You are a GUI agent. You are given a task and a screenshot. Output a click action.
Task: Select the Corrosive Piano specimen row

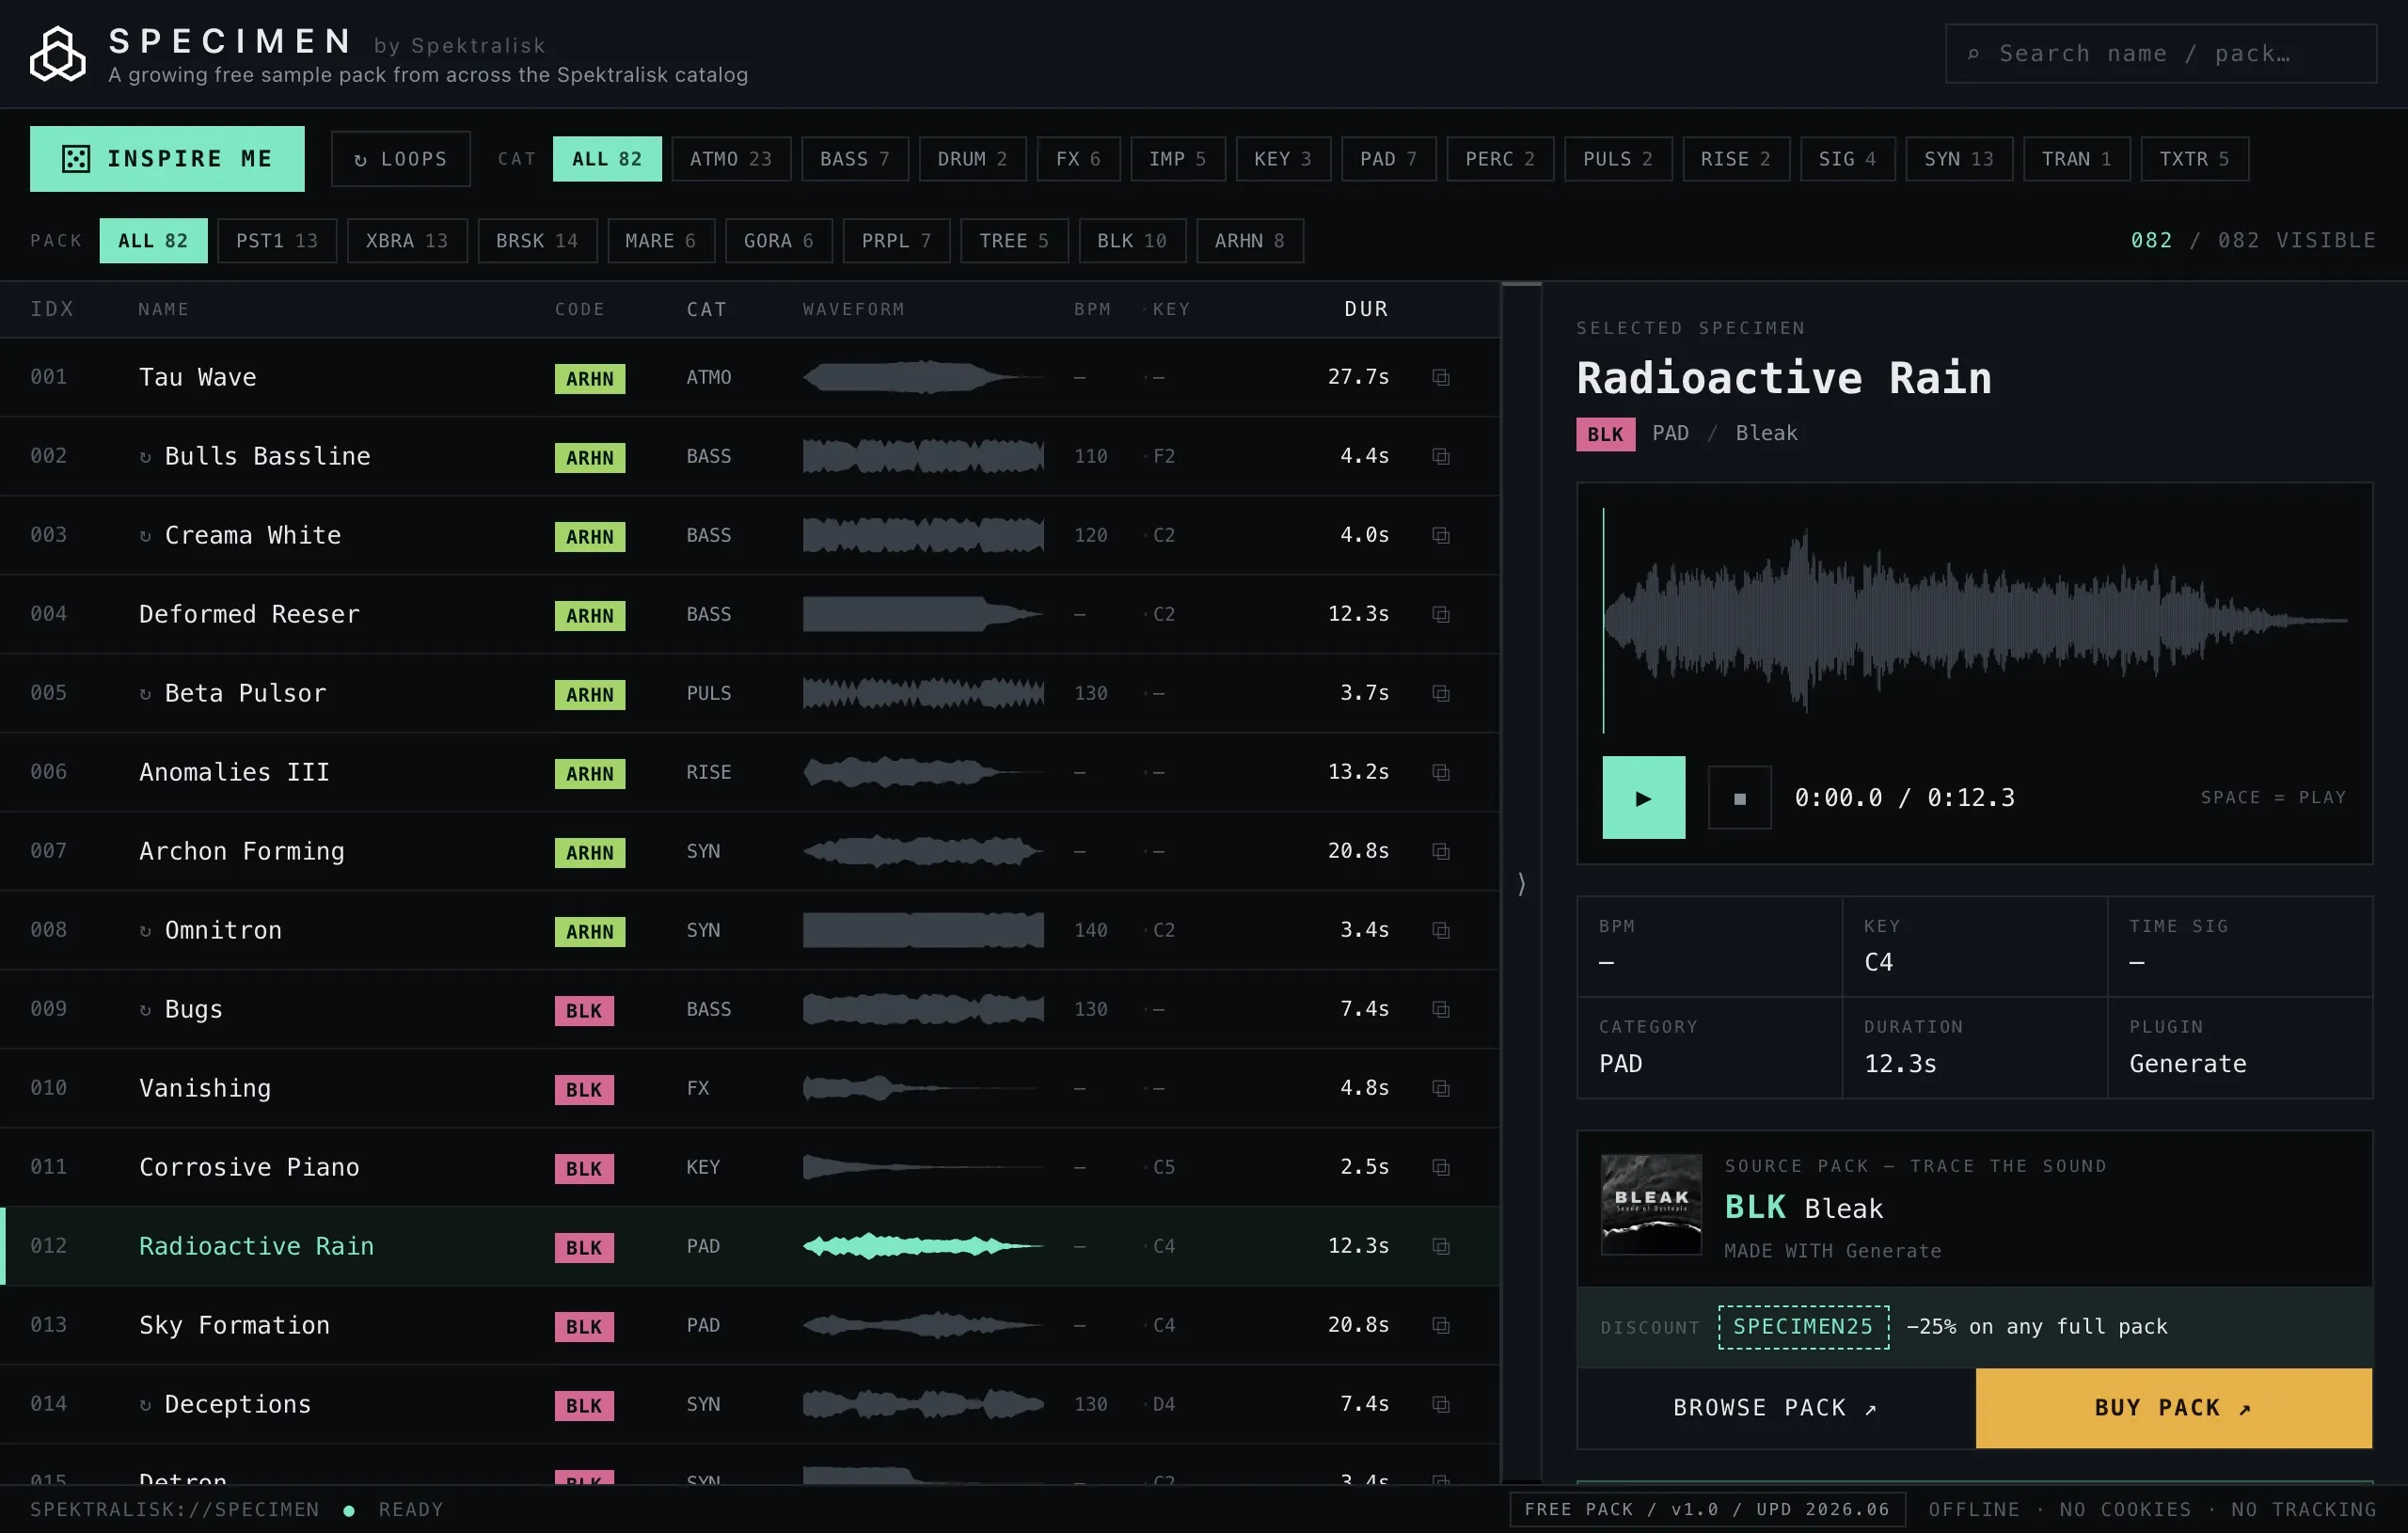[x=750, y=1167]
